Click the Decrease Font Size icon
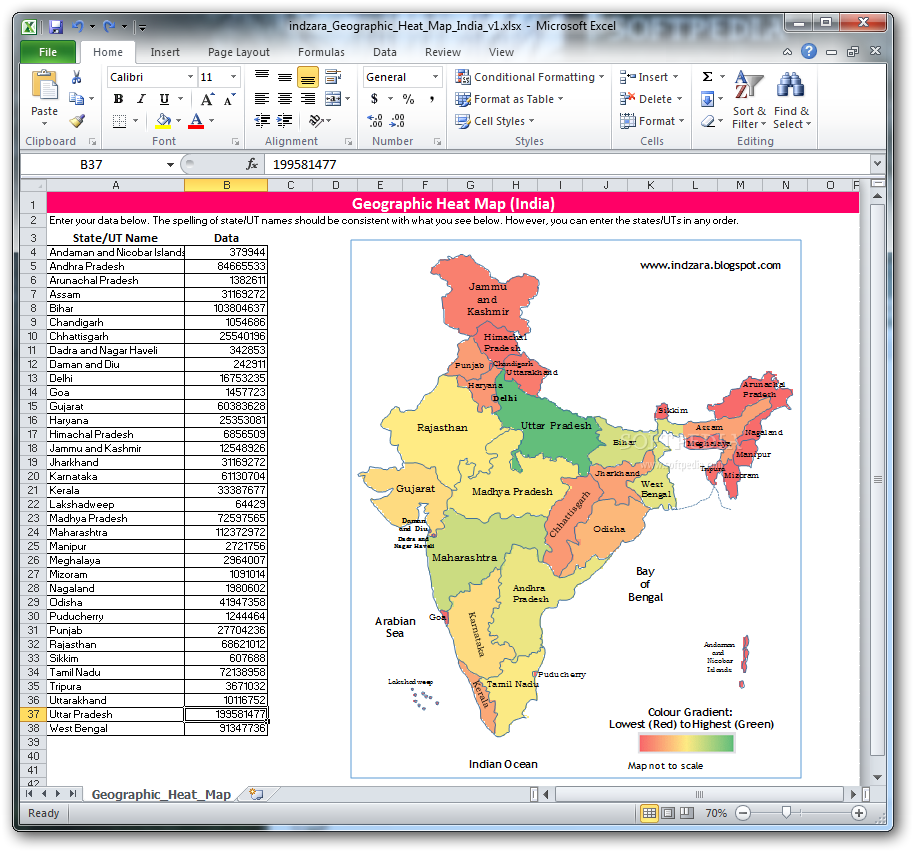The height and width of the screenshot is (852, 914). tap(230, 100)
